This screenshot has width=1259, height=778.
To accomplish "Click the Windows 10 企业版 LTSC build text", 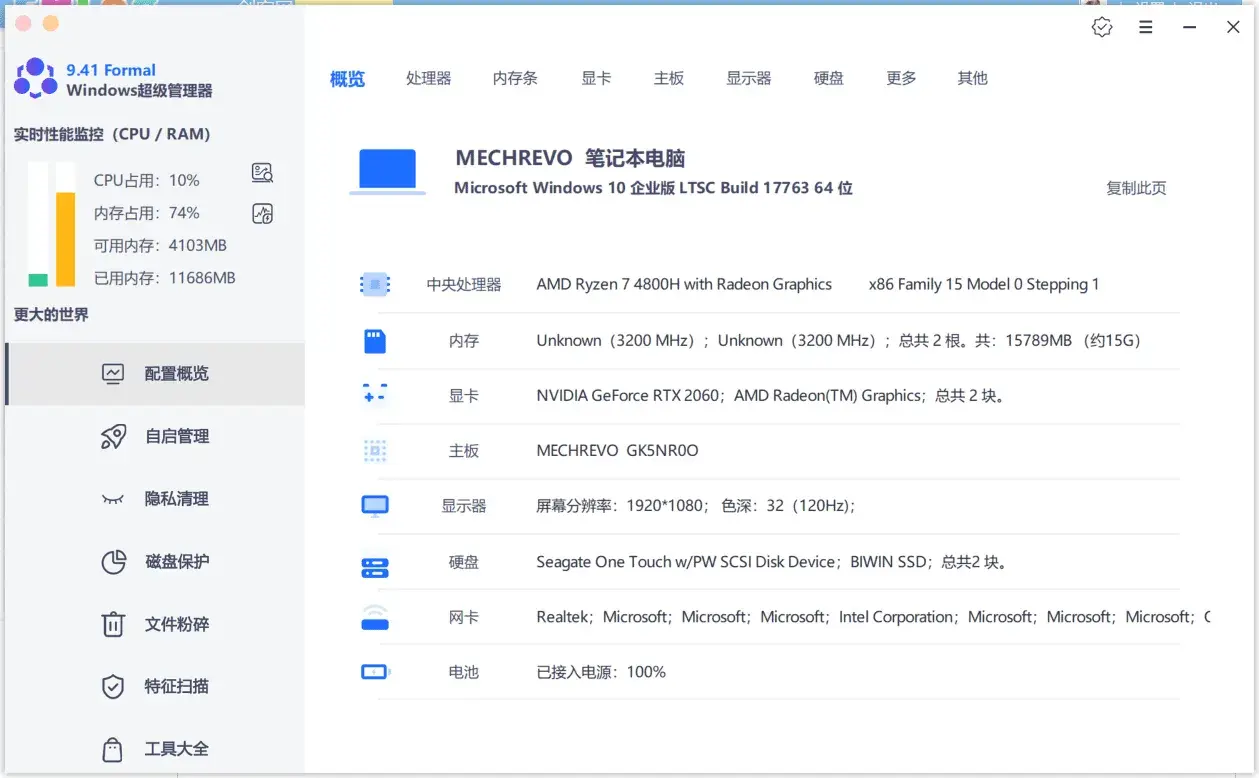I will coord(653,188).
